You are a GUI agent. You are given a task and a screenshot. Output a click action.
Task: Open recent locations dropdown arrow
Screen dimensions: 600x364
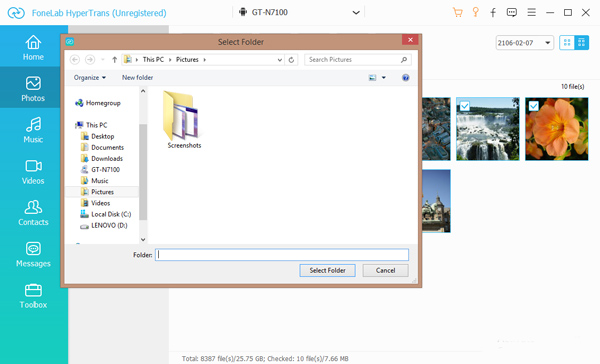(x=103, y=60)
